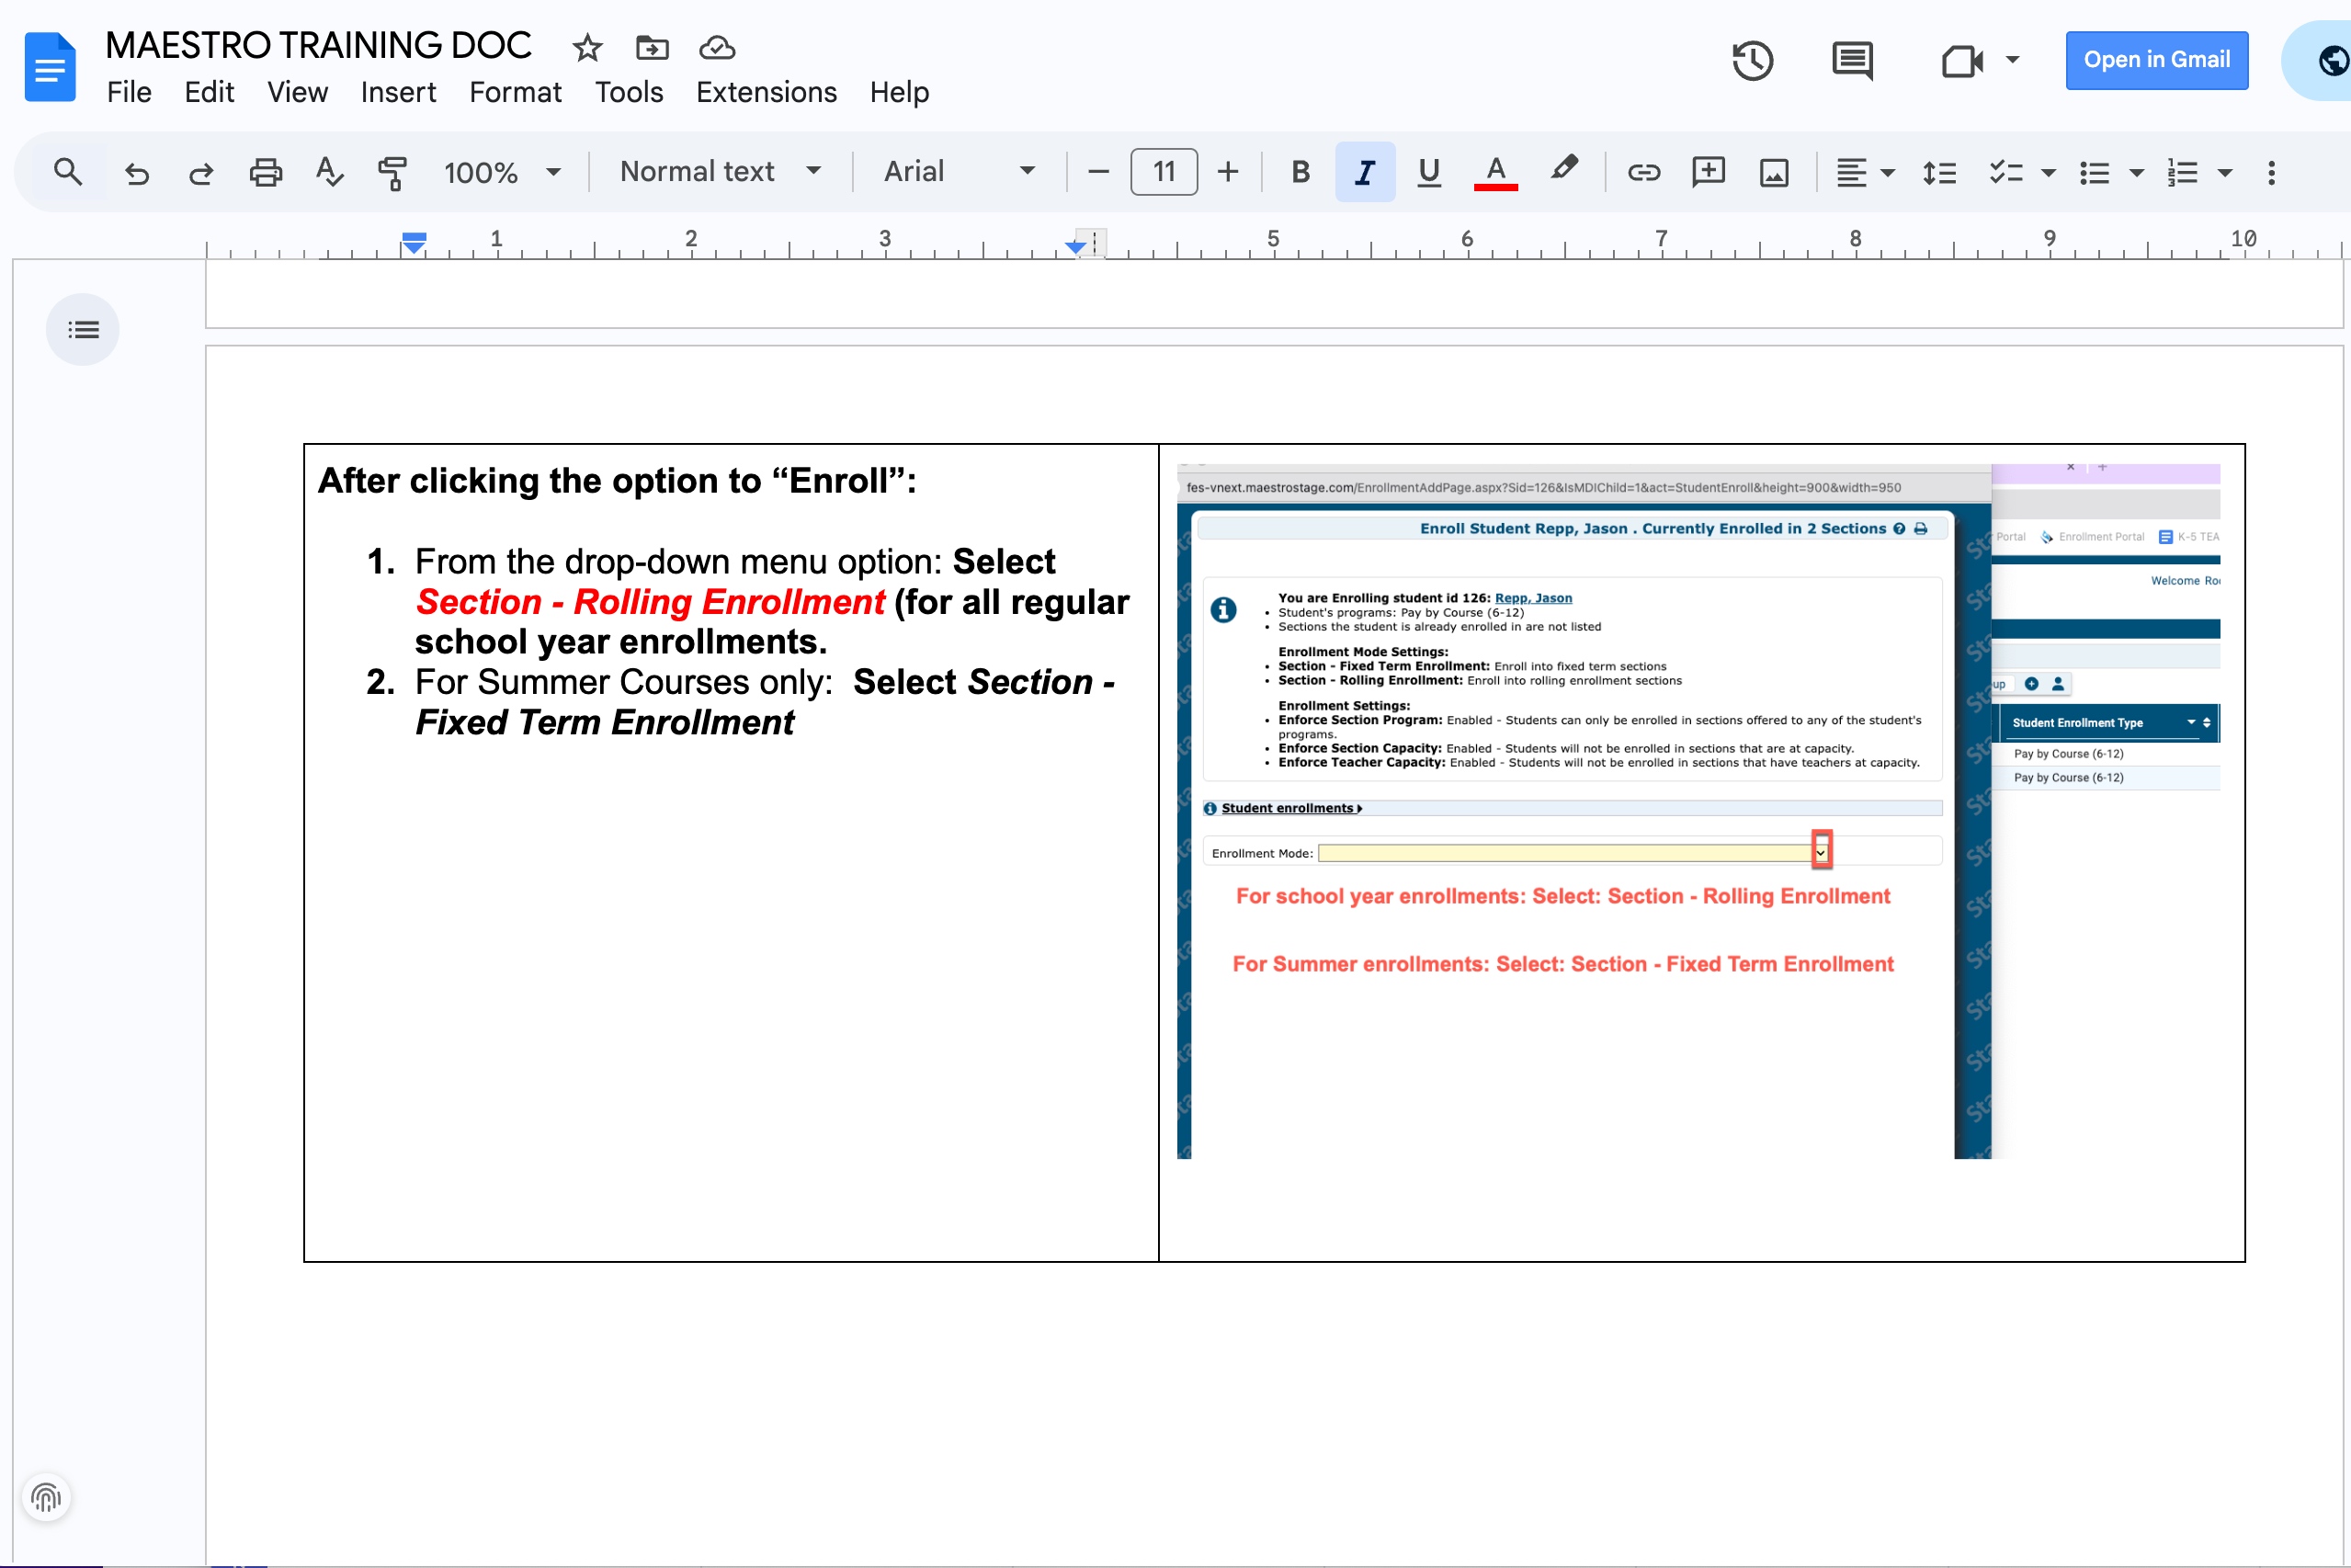Show the document outline

[83, 329]
